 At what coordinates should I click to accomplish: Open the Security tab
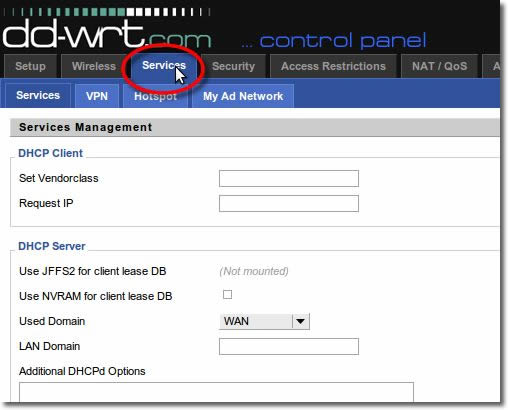[x=233, y=66]
